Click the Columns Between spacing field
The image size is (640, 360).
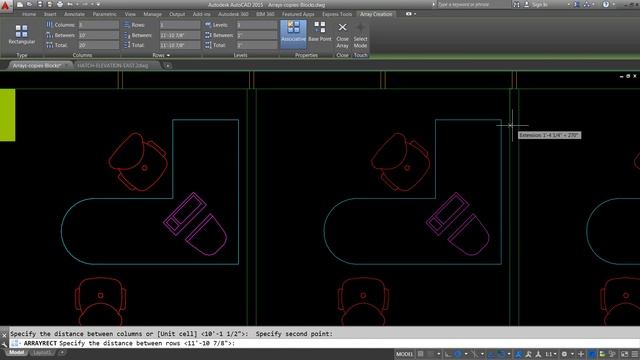[x=98, y=35]
